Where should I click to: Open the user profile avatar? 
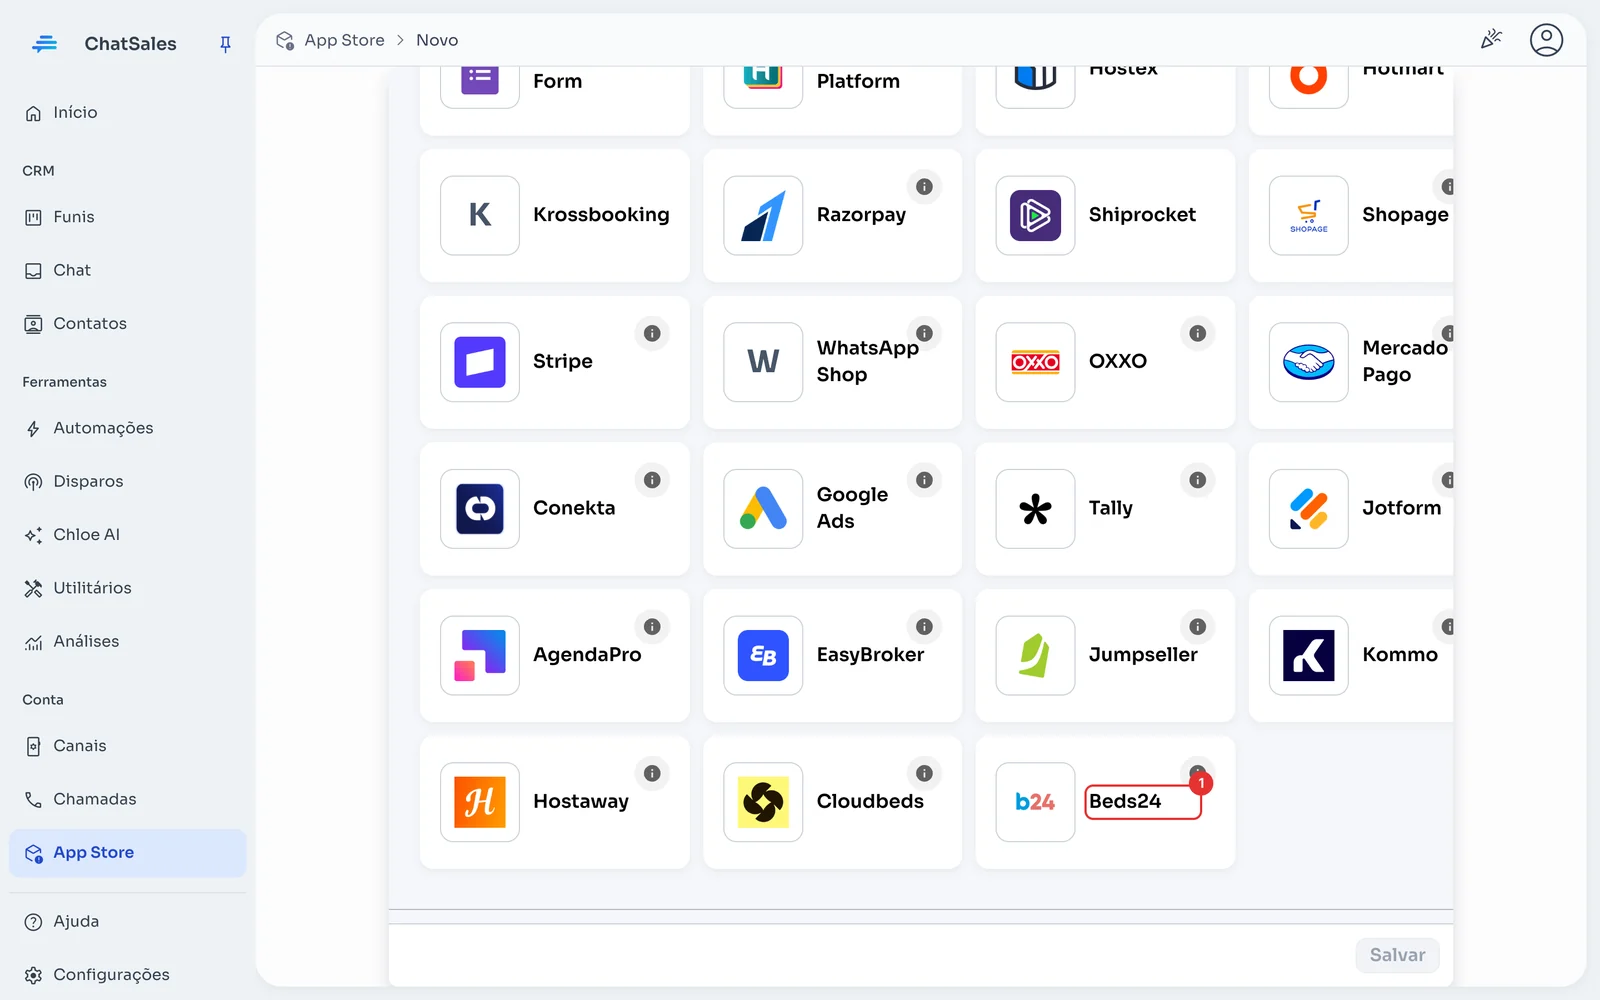click(x=1546, y=40)
